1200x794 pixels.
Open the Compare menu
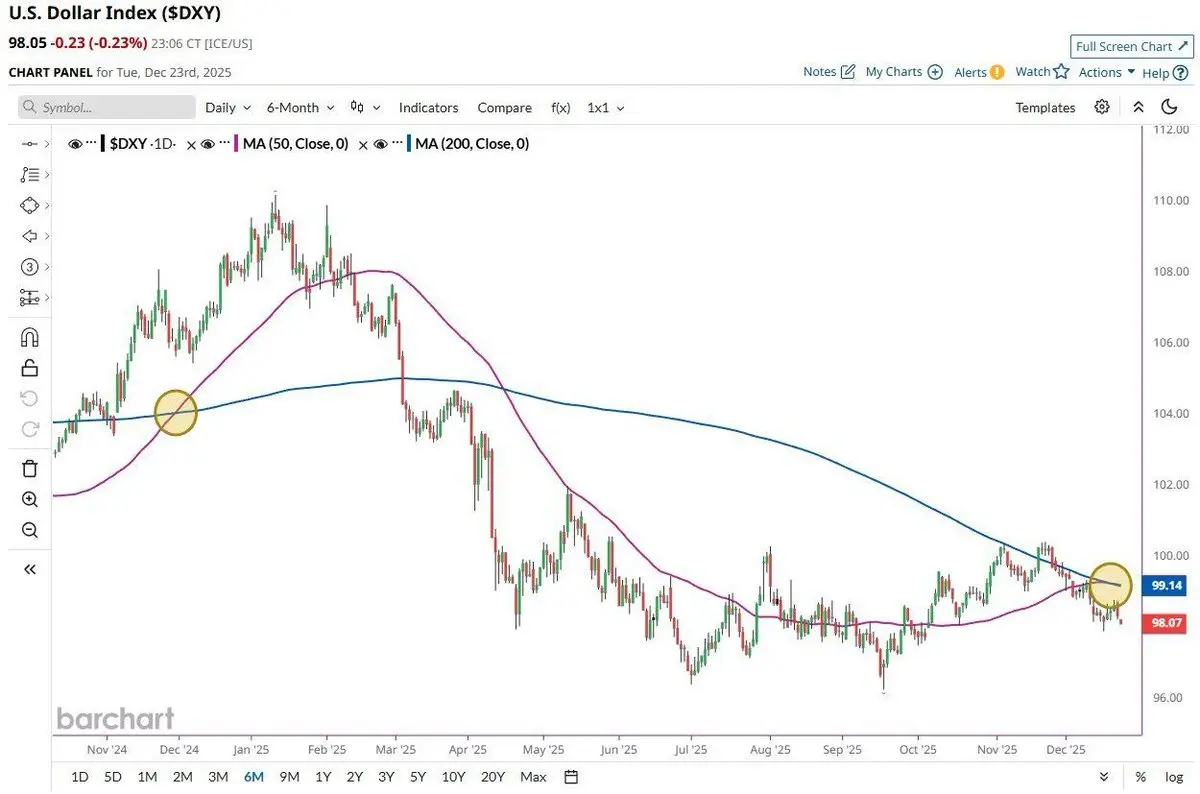pos(505,107)
